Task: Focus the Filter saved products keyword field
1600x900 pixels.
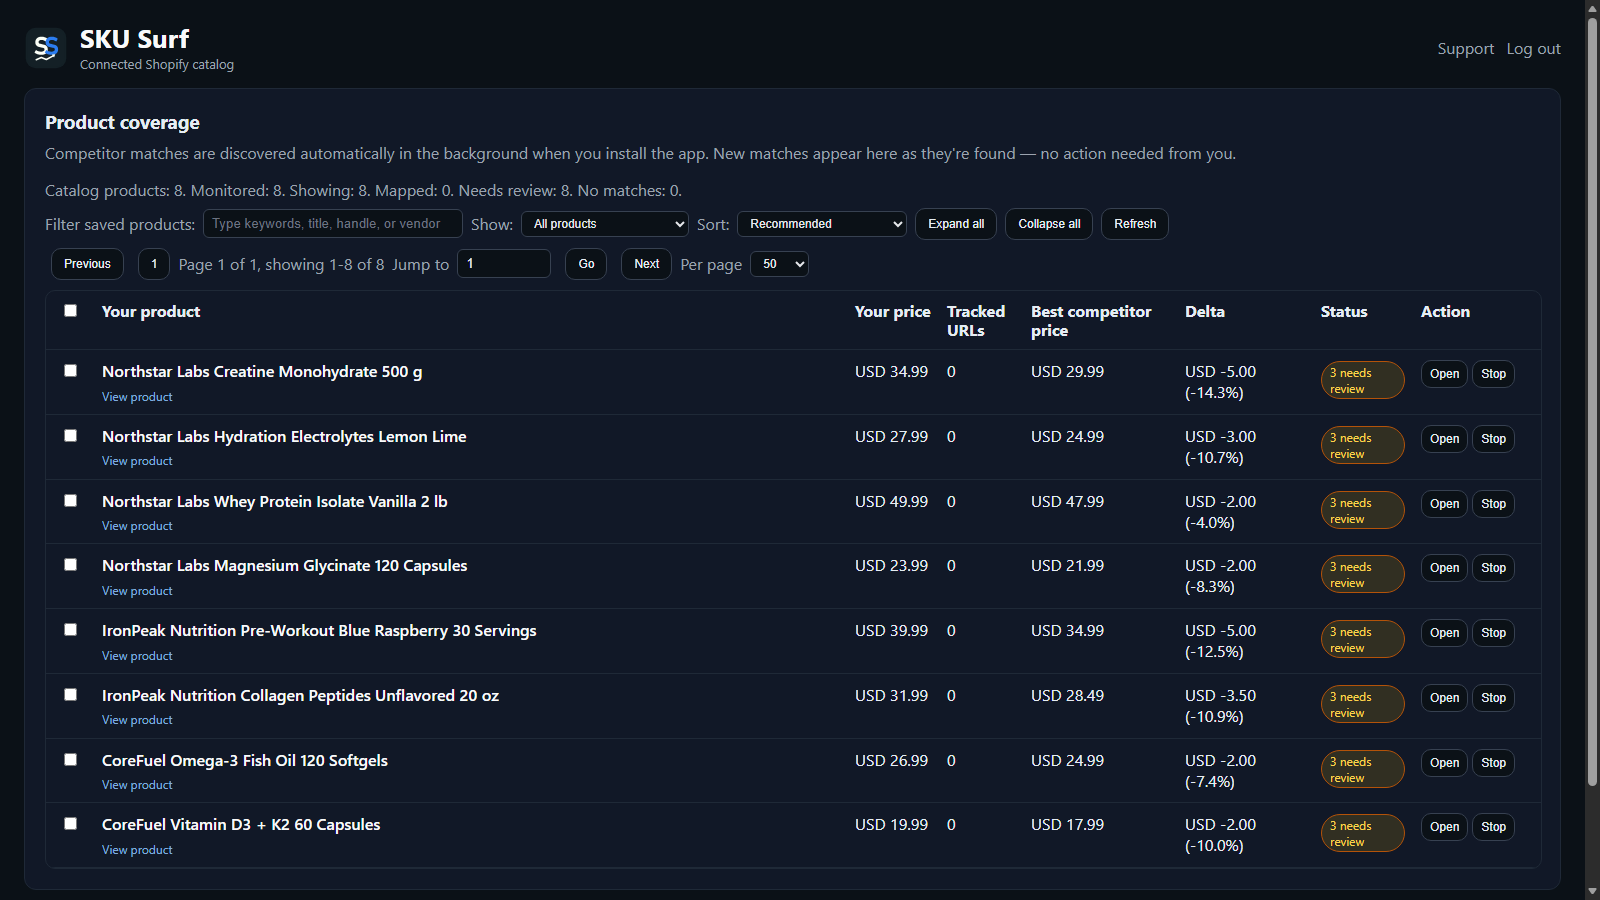Action: (333, 224)
